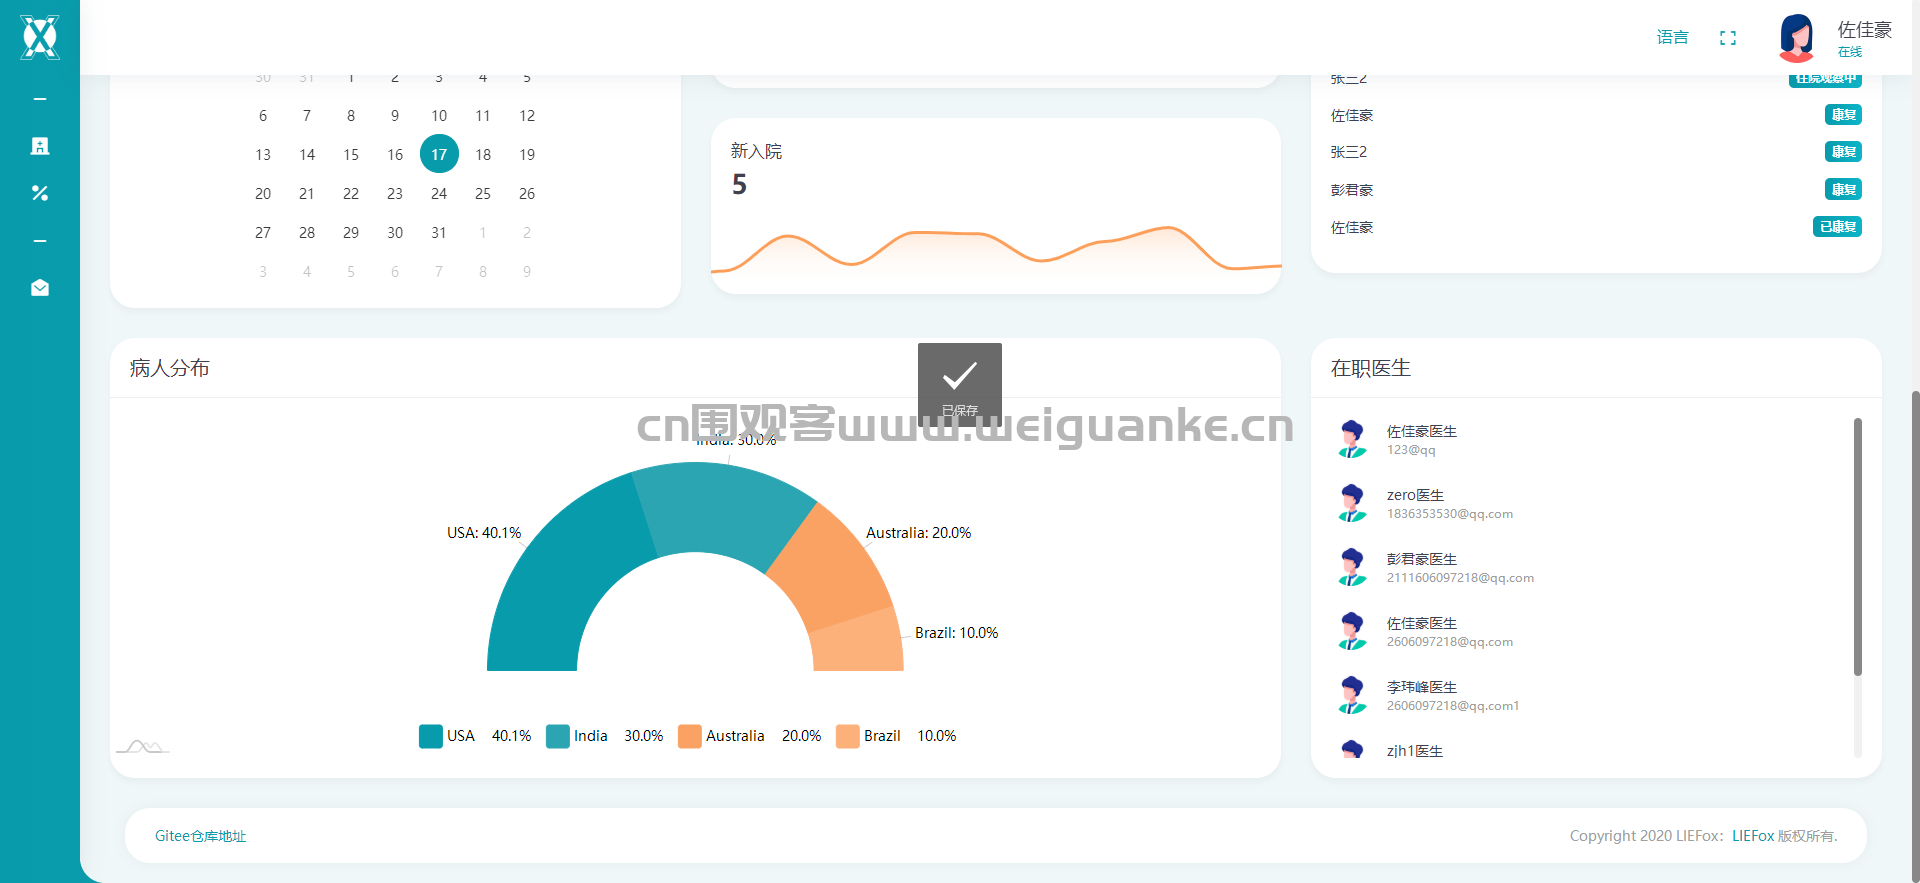The image size is (1920, 883).
Task: Open the 语言 language menu
Action: click(1672, 38)
